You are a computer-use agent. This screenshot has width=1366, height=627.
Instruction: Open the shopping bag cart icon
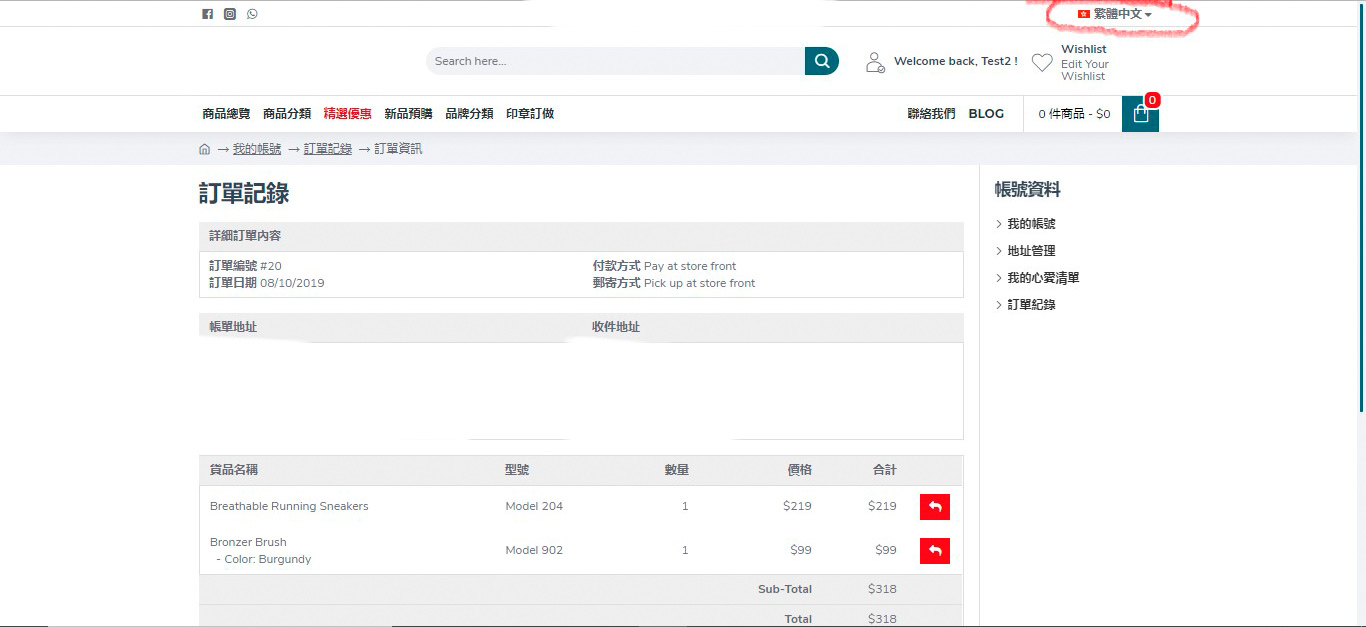[x=1140, y=114]
